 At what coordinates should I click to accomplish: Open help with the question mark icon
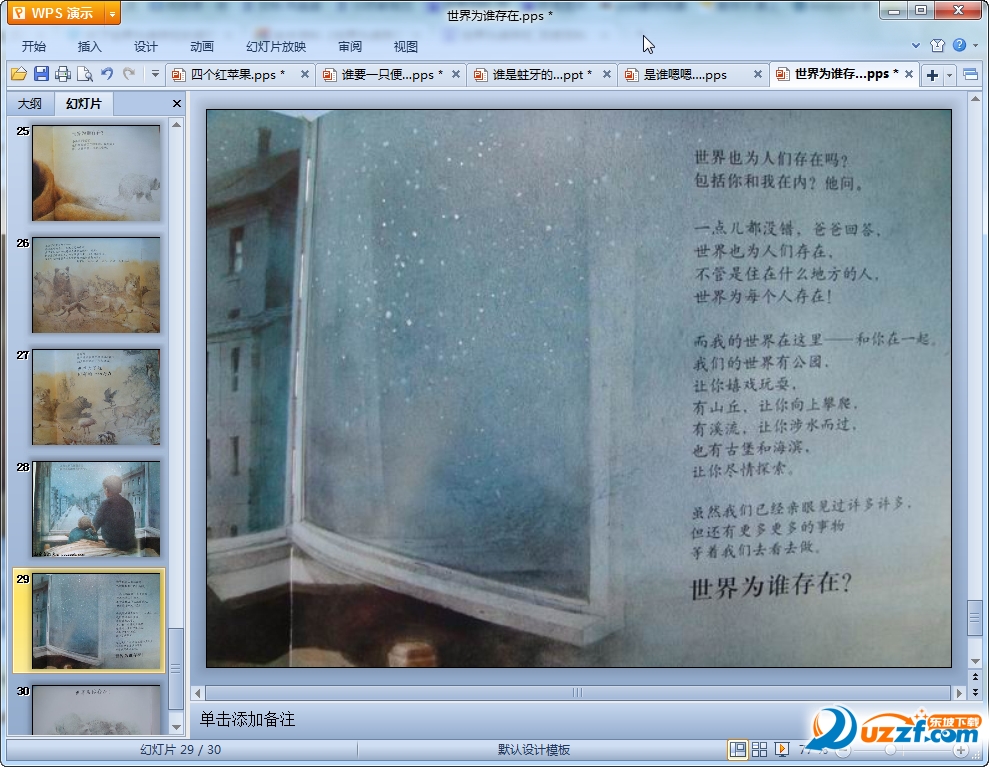pyautogui.click(x=959, y=45)
